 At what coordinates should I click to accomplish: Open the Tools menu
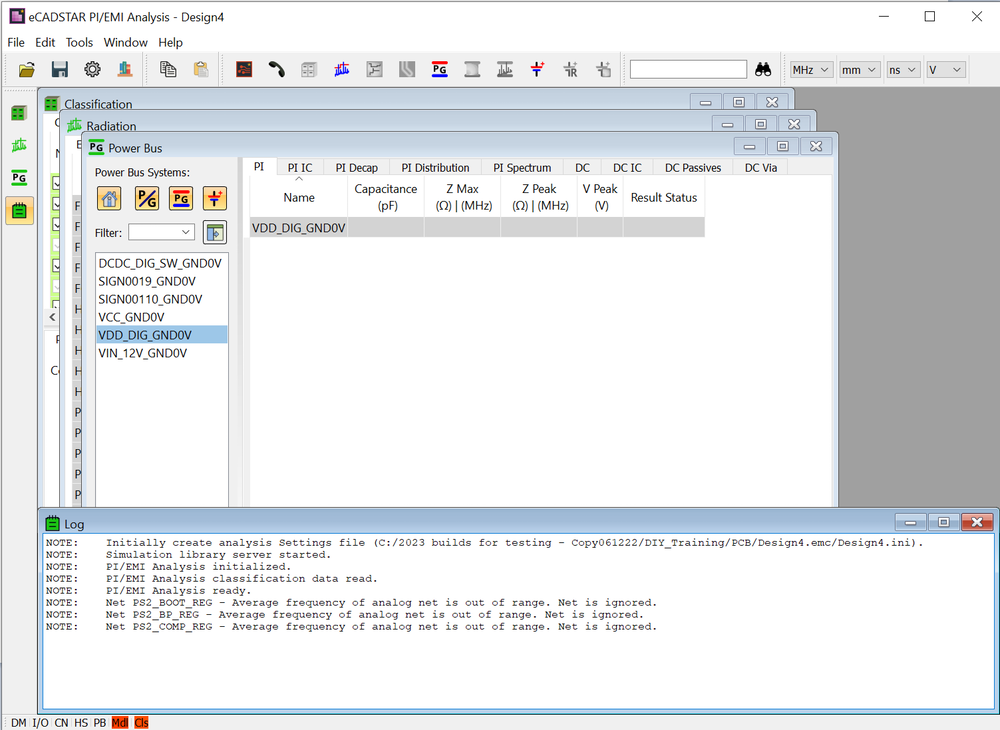click(79, 43)
